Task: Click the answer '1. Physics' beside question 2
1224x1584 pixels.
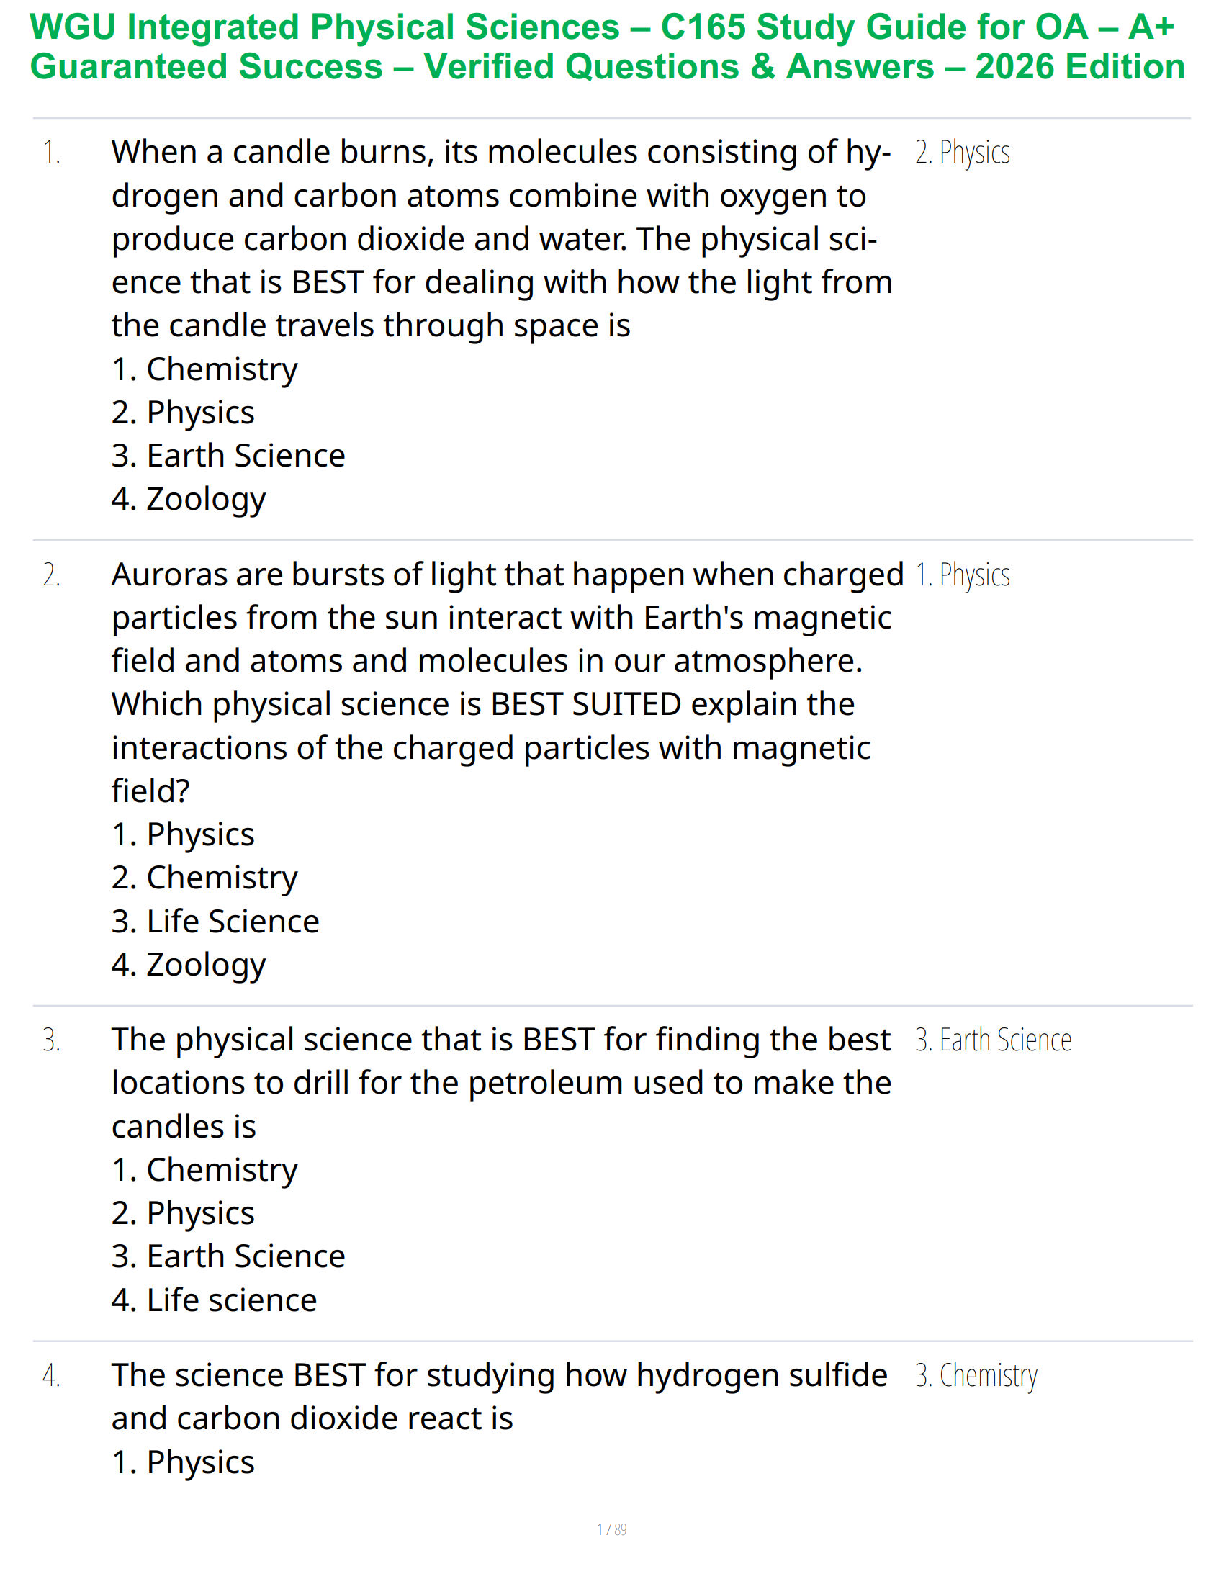Action: coord(962,575)
